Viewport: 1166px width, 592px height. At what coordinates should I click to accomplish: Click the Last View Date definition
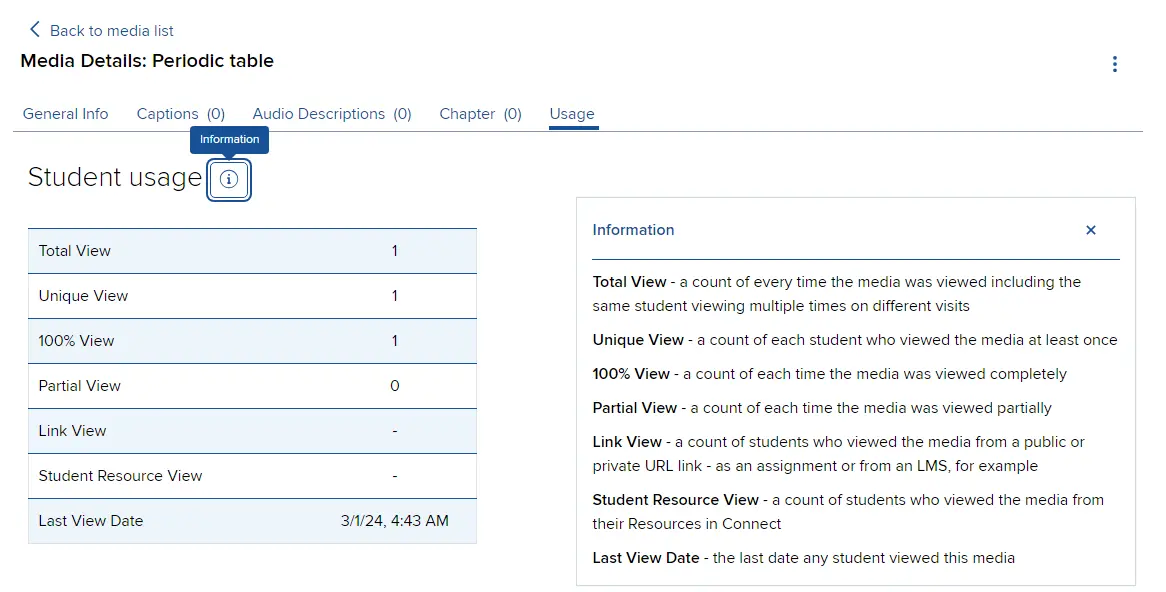point(804,558)
